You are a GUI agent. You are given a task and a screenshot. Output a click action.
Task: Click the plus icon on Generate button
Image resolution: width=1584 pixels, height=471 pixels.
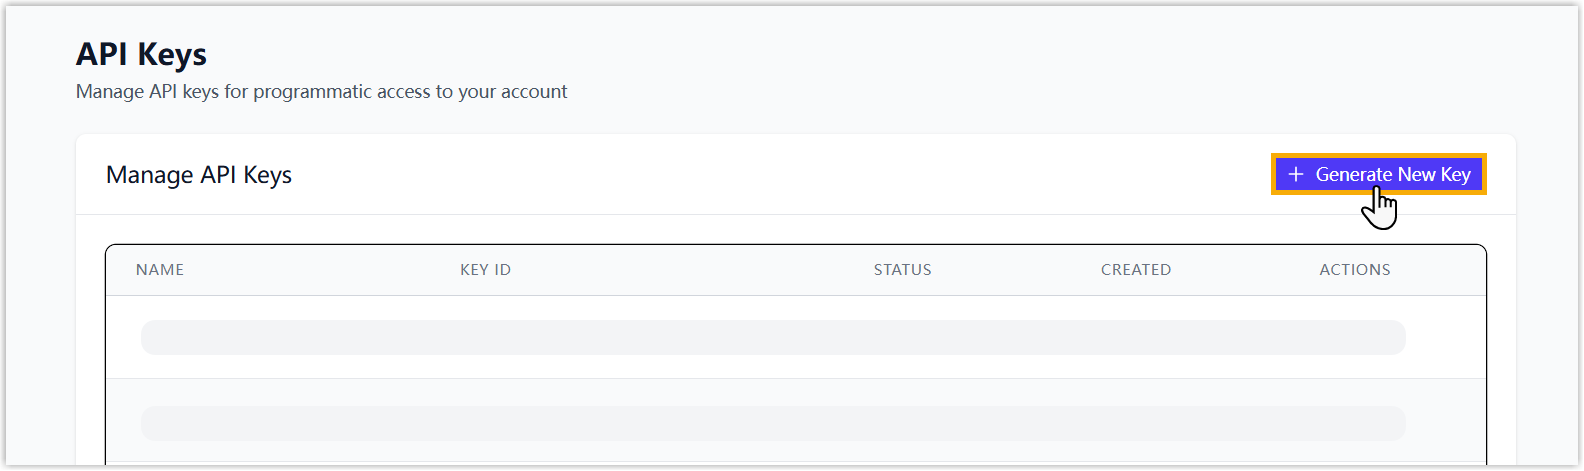pos(1296,174)
